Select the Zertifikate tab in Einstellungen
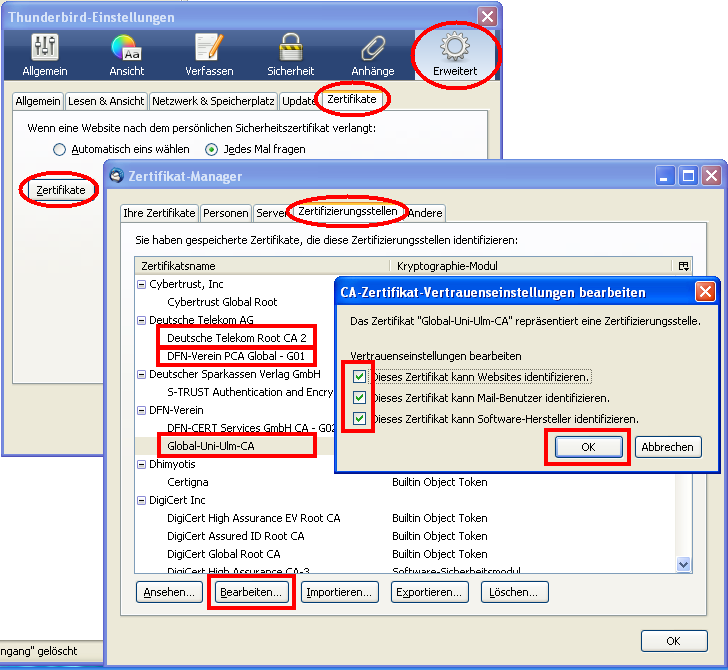This screenshot has height=670, width=728. (351, 99)
